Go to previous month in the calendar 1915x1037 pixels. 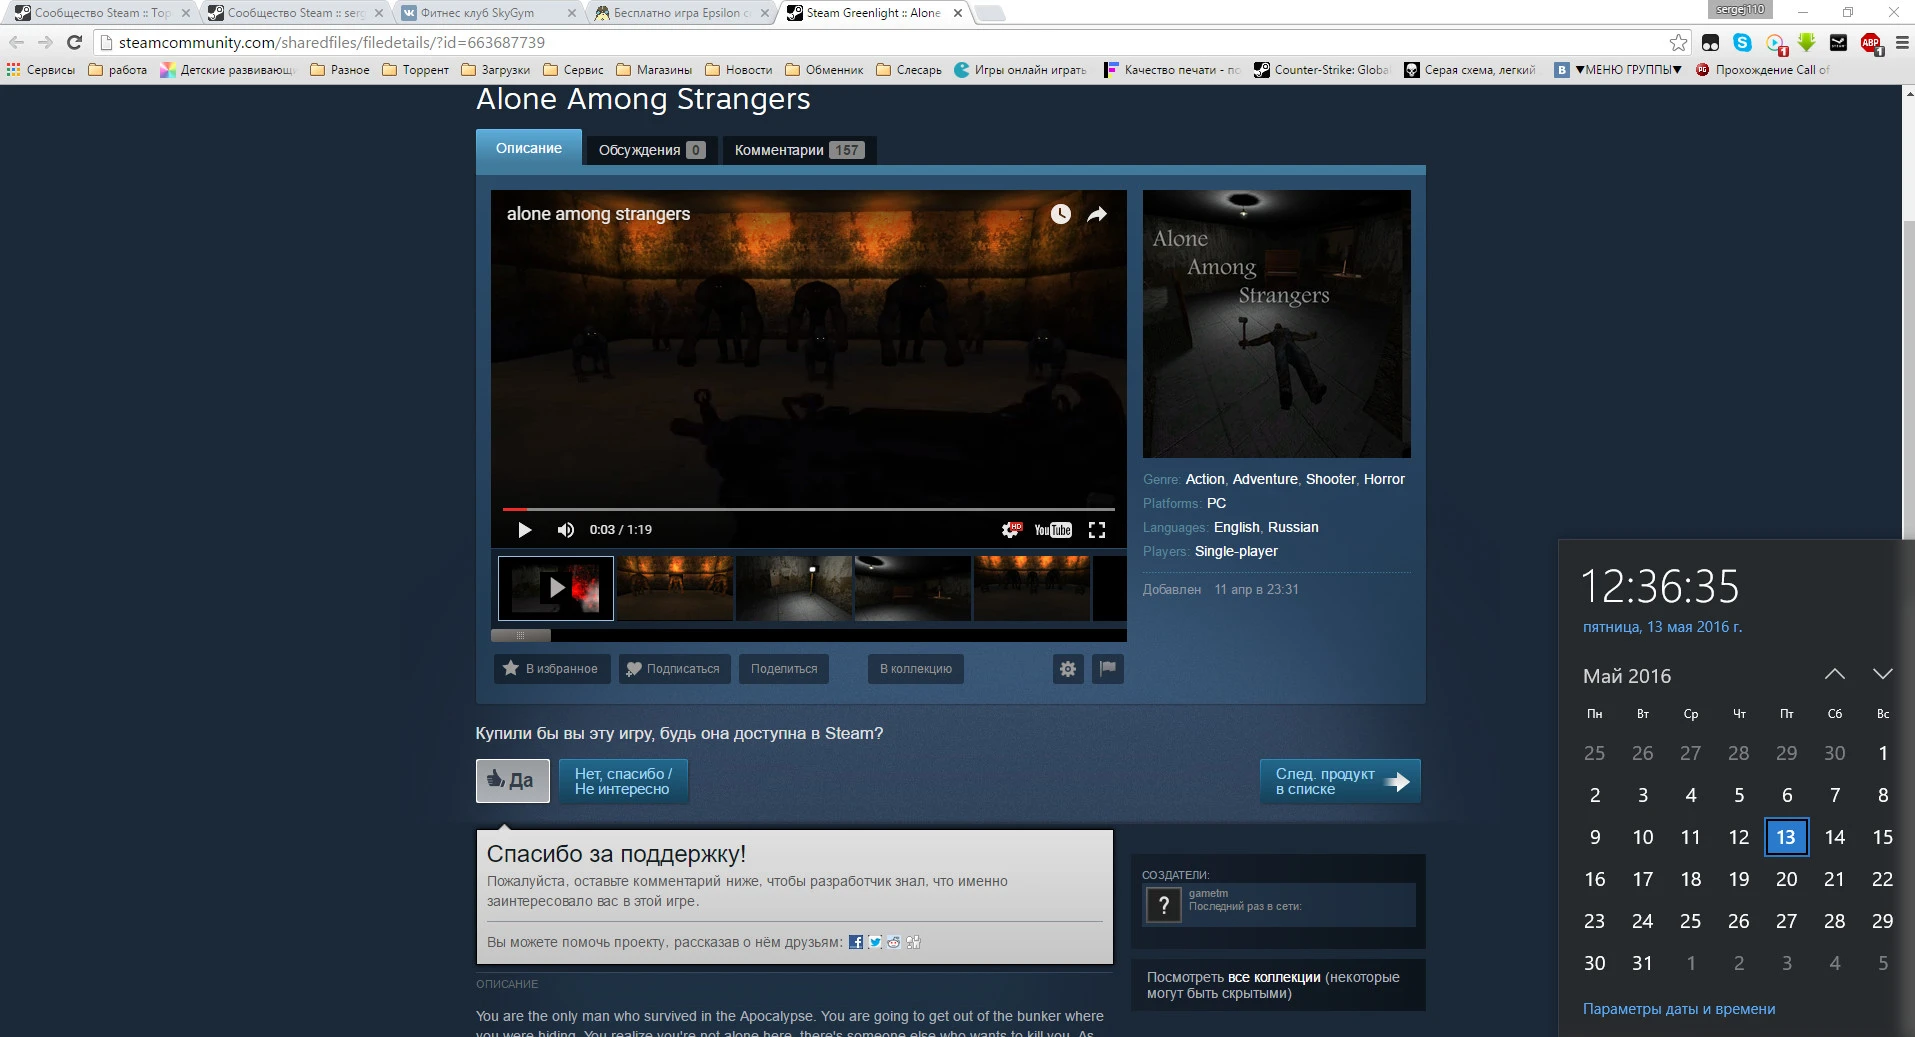point(1835,674)
